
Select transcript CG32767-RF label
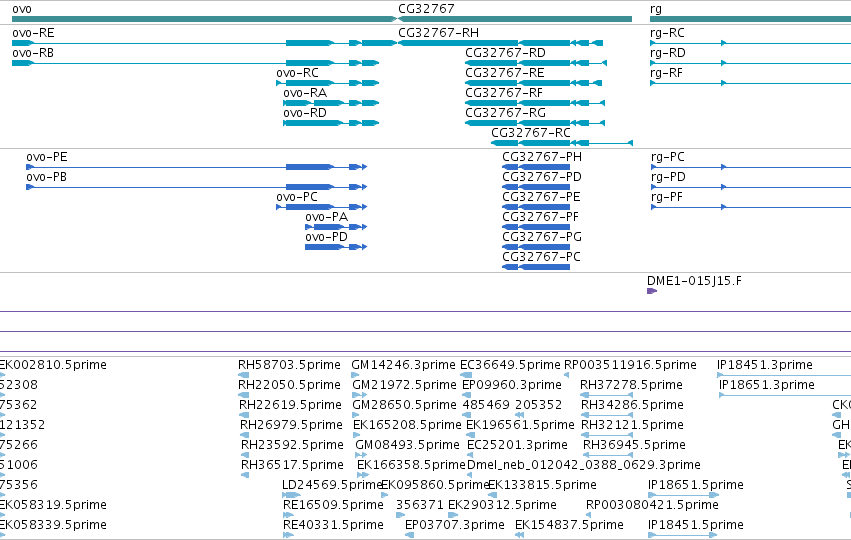click(504, 93)
